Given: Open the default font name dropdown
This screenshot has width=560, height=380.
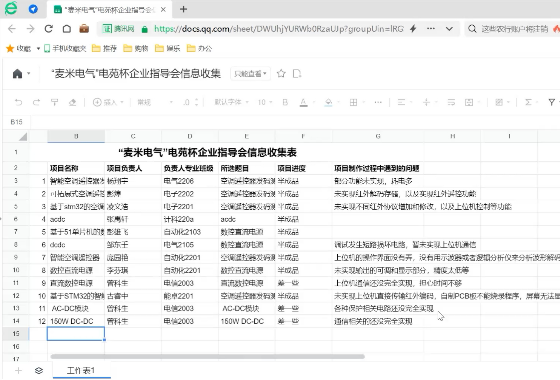Looking at the screenshot, I should point(231,102).
